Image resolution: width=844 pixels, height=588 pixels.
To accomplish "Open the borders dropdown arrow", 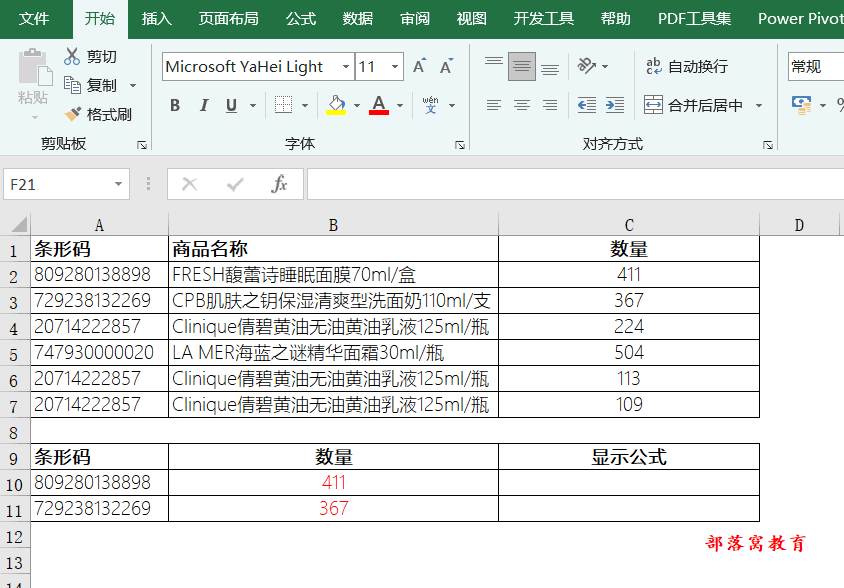I will click(x=305, y=106).
